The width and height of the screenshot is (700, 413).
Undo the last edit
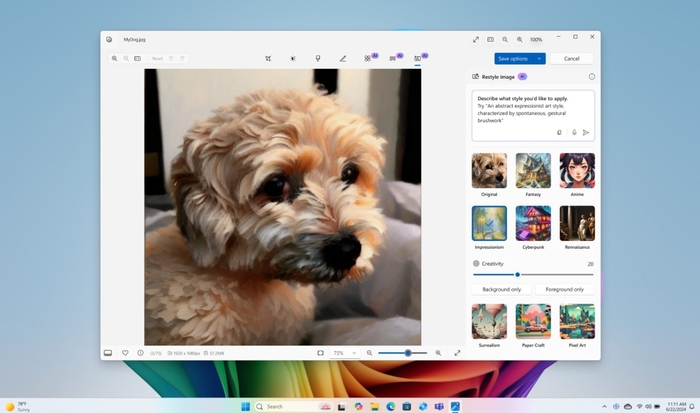[171, 58]
